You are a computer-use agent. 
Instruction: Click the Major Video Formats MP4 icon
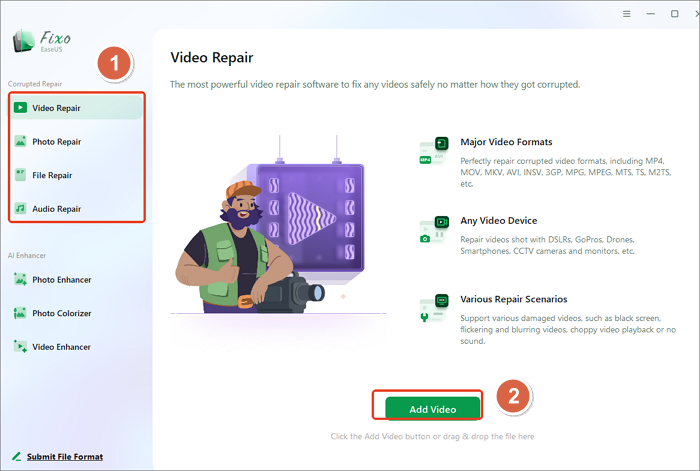(x=434, y=150)
